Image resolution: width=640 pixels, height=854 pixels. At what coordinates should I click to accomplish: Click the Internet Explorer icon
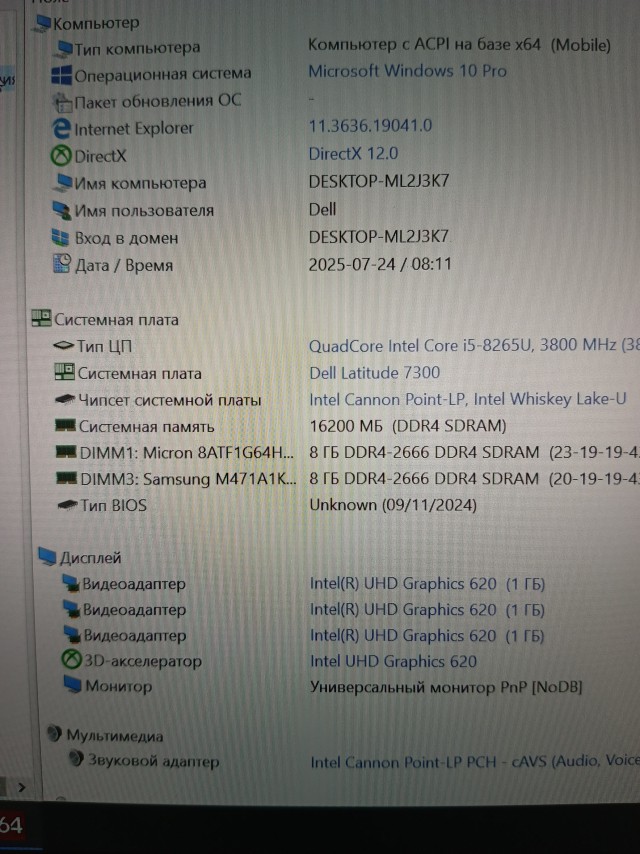61,129
